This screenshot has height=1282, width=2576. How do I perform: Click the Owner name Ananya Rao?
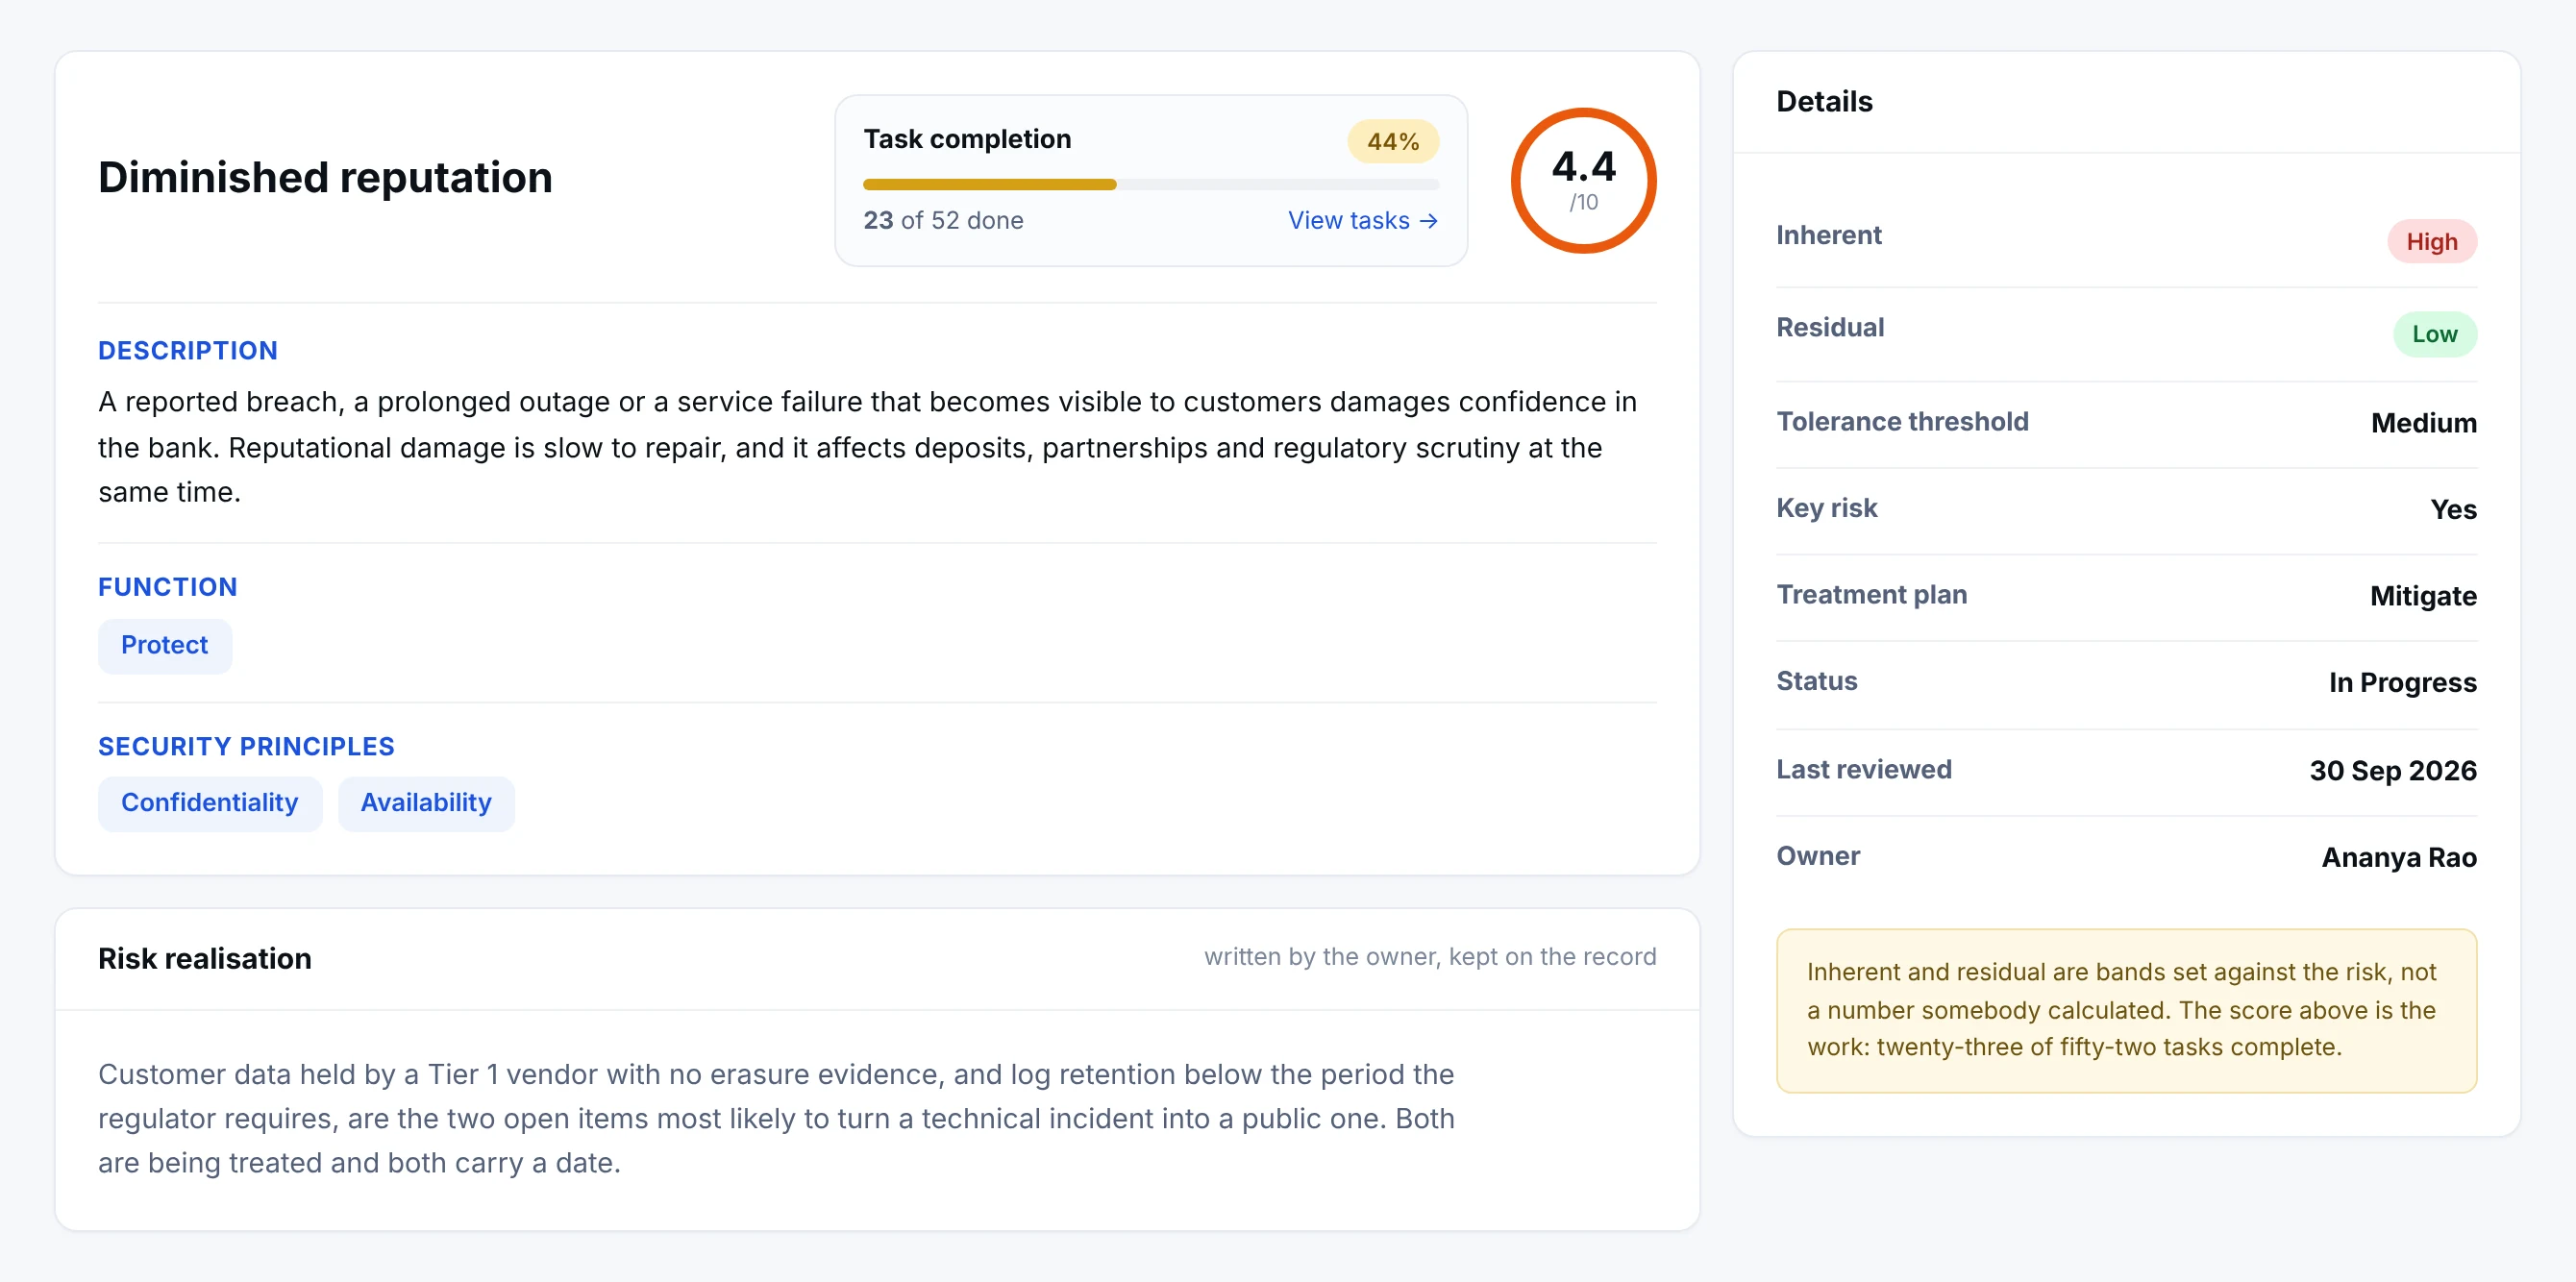coord(2398,857)
